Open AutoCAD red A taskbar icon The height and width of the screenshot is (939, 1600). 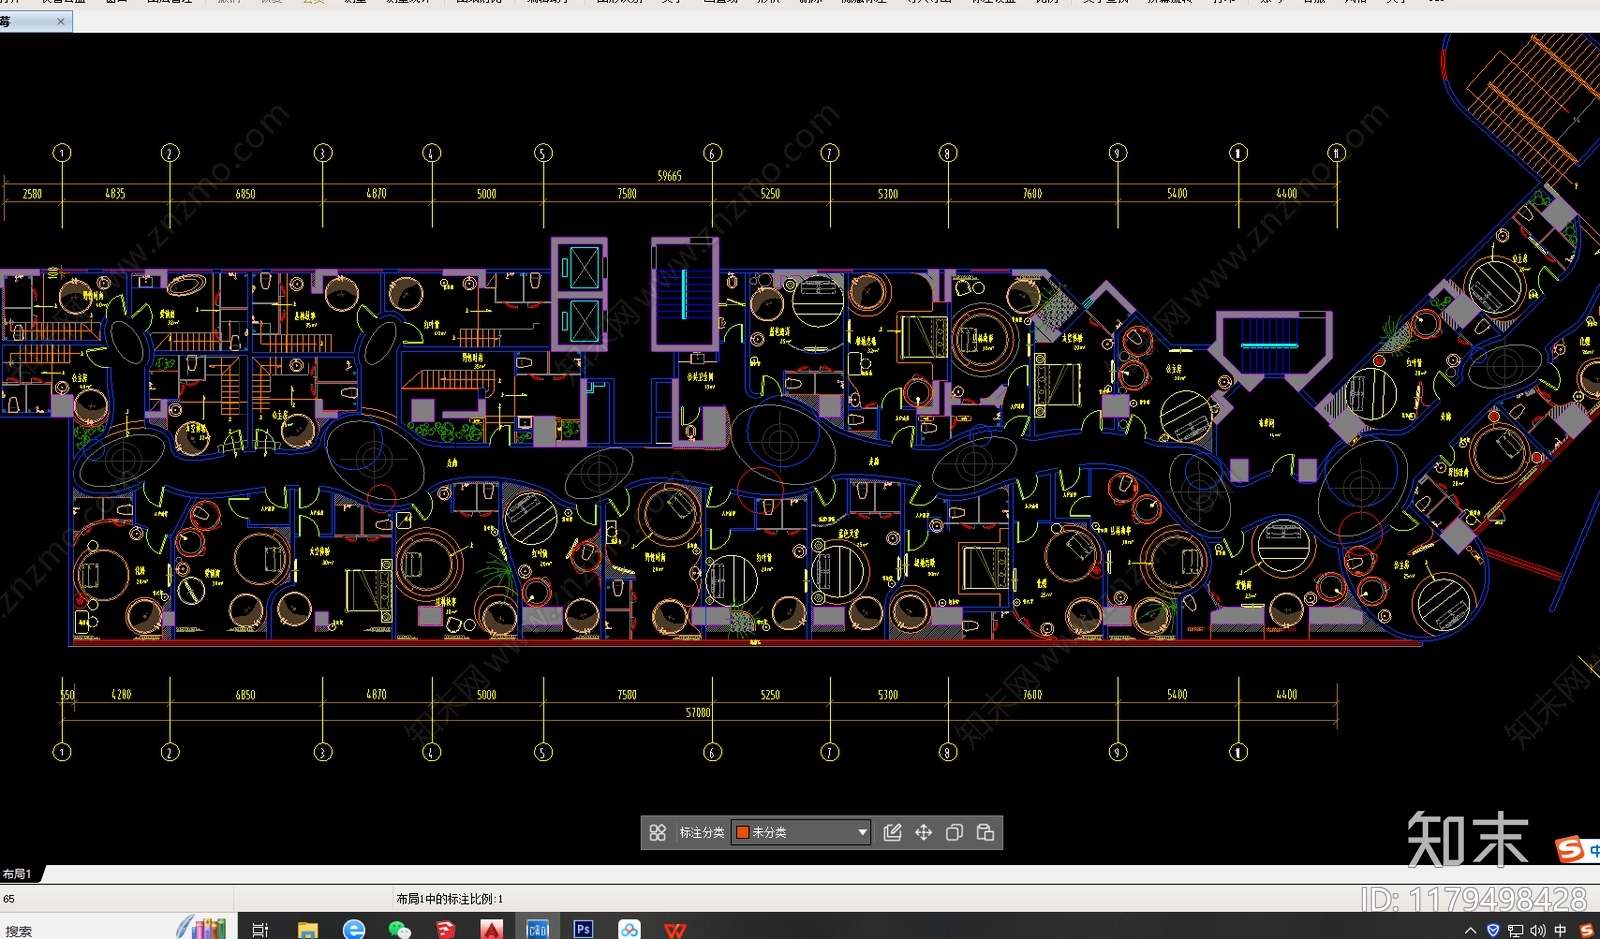click(491, 930)
